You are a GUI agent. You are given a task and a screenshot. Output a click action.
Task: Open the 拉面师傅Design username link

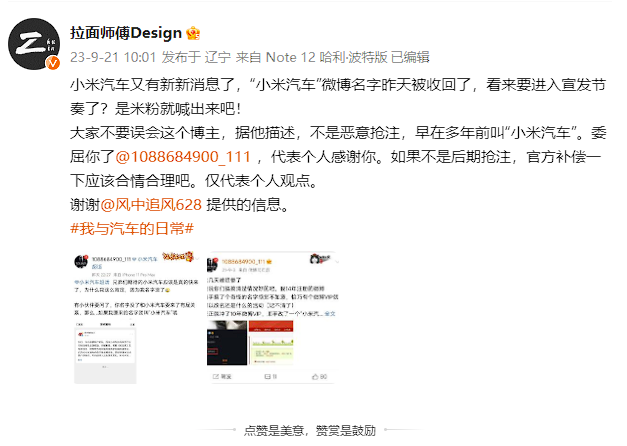126,33
